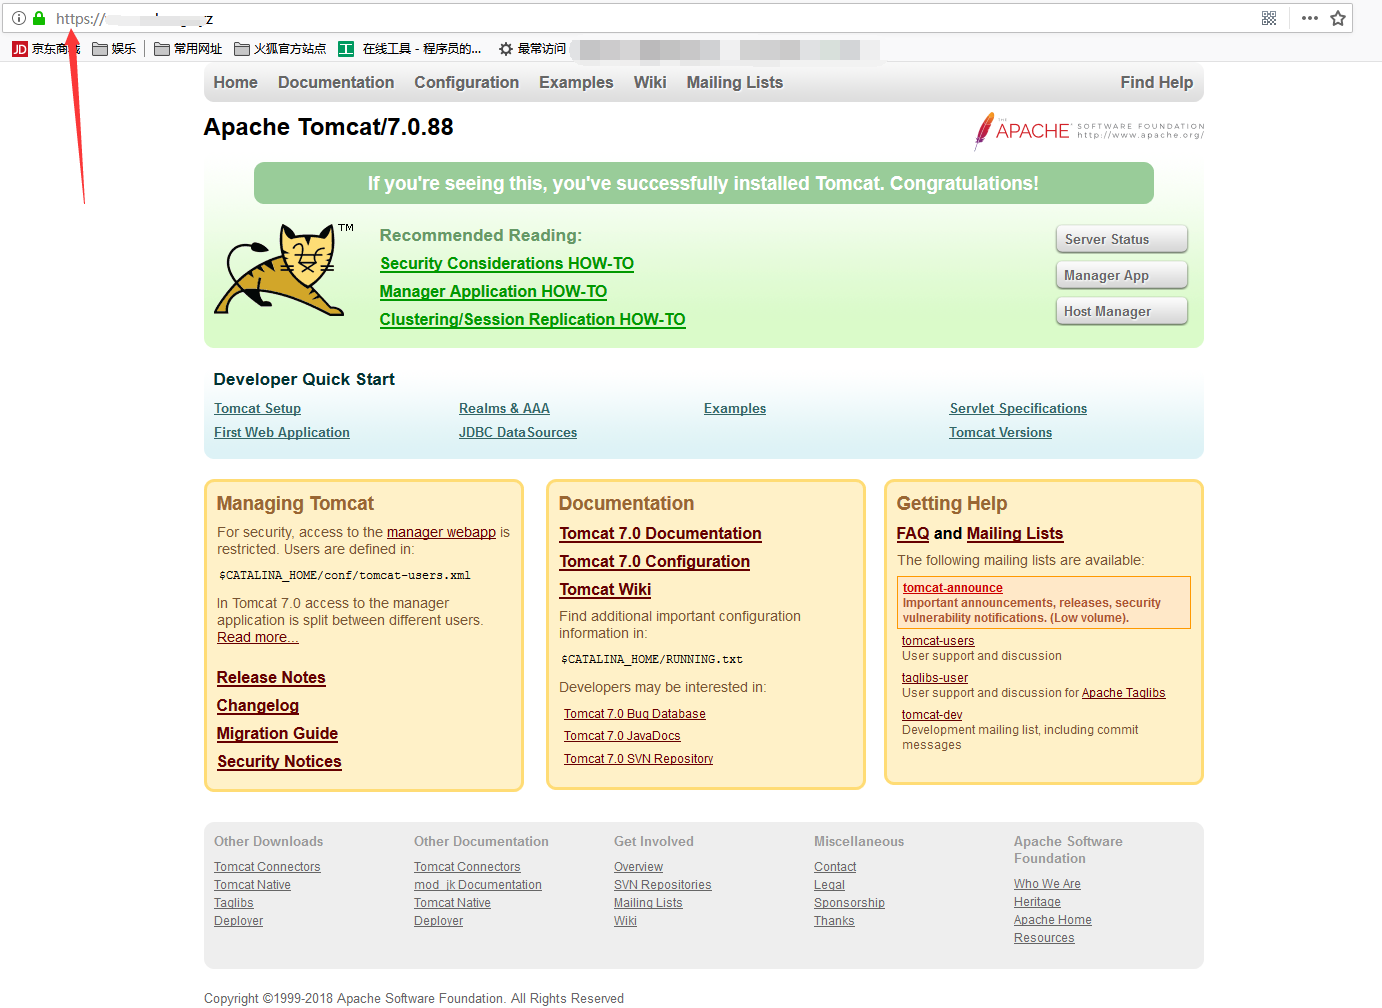
Task: Open Documentation in the top navigation
Action: click(336, 82)
